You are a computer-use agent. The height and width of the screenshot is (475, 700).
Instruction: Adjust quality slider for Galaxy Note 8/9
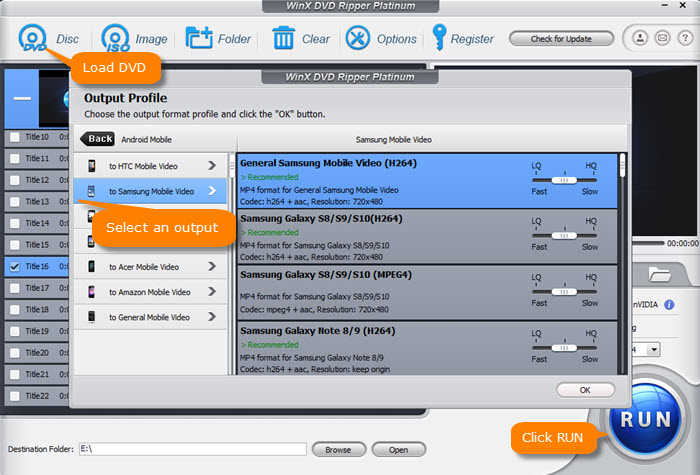coord(564,347)
